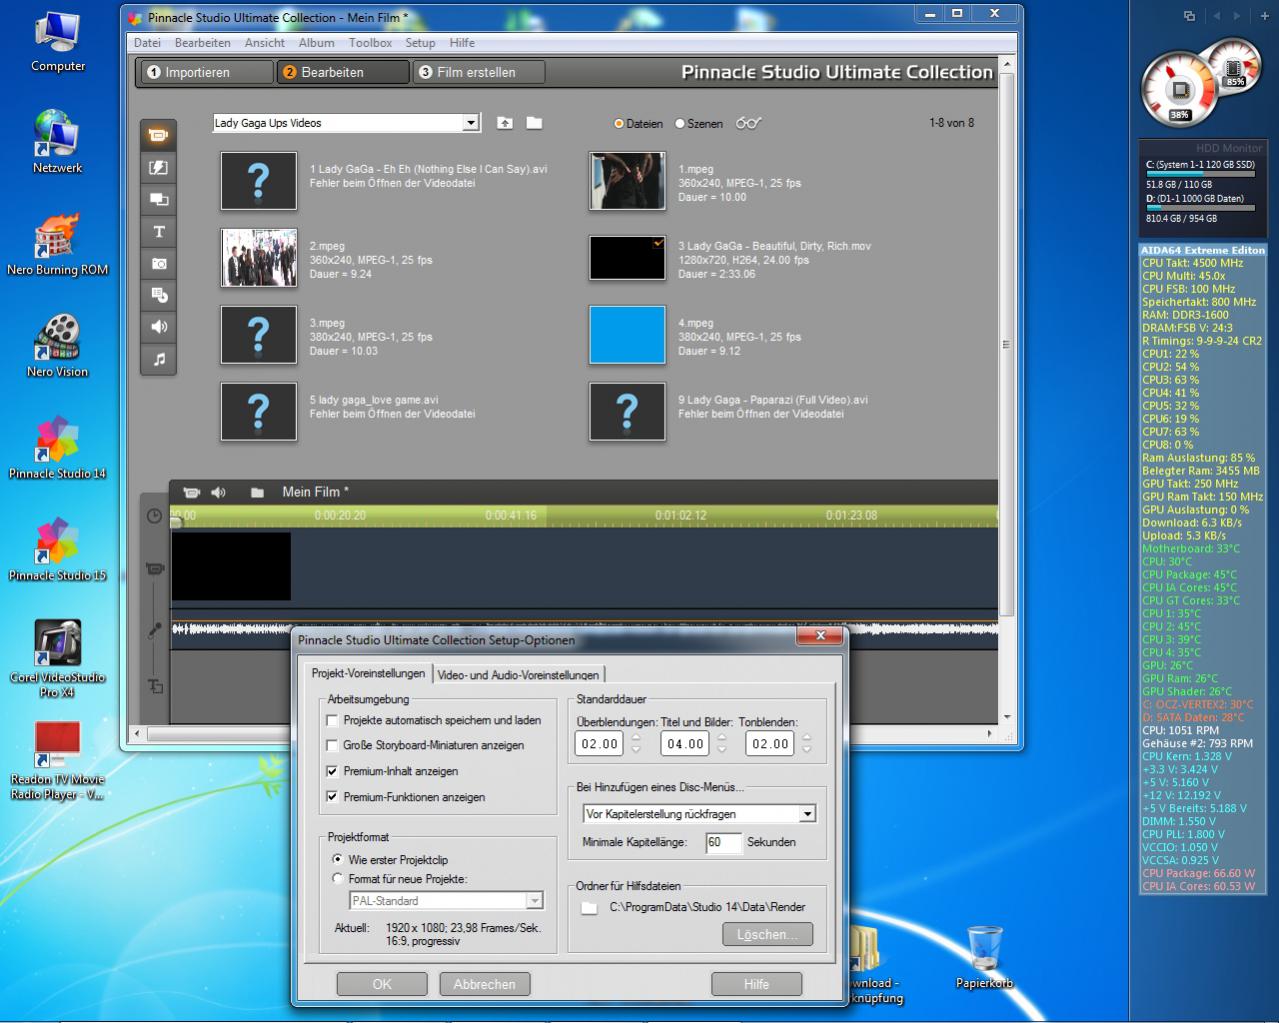Click the title overlay track icon
Screen dimensions: 1279x1023
(155, 686)
